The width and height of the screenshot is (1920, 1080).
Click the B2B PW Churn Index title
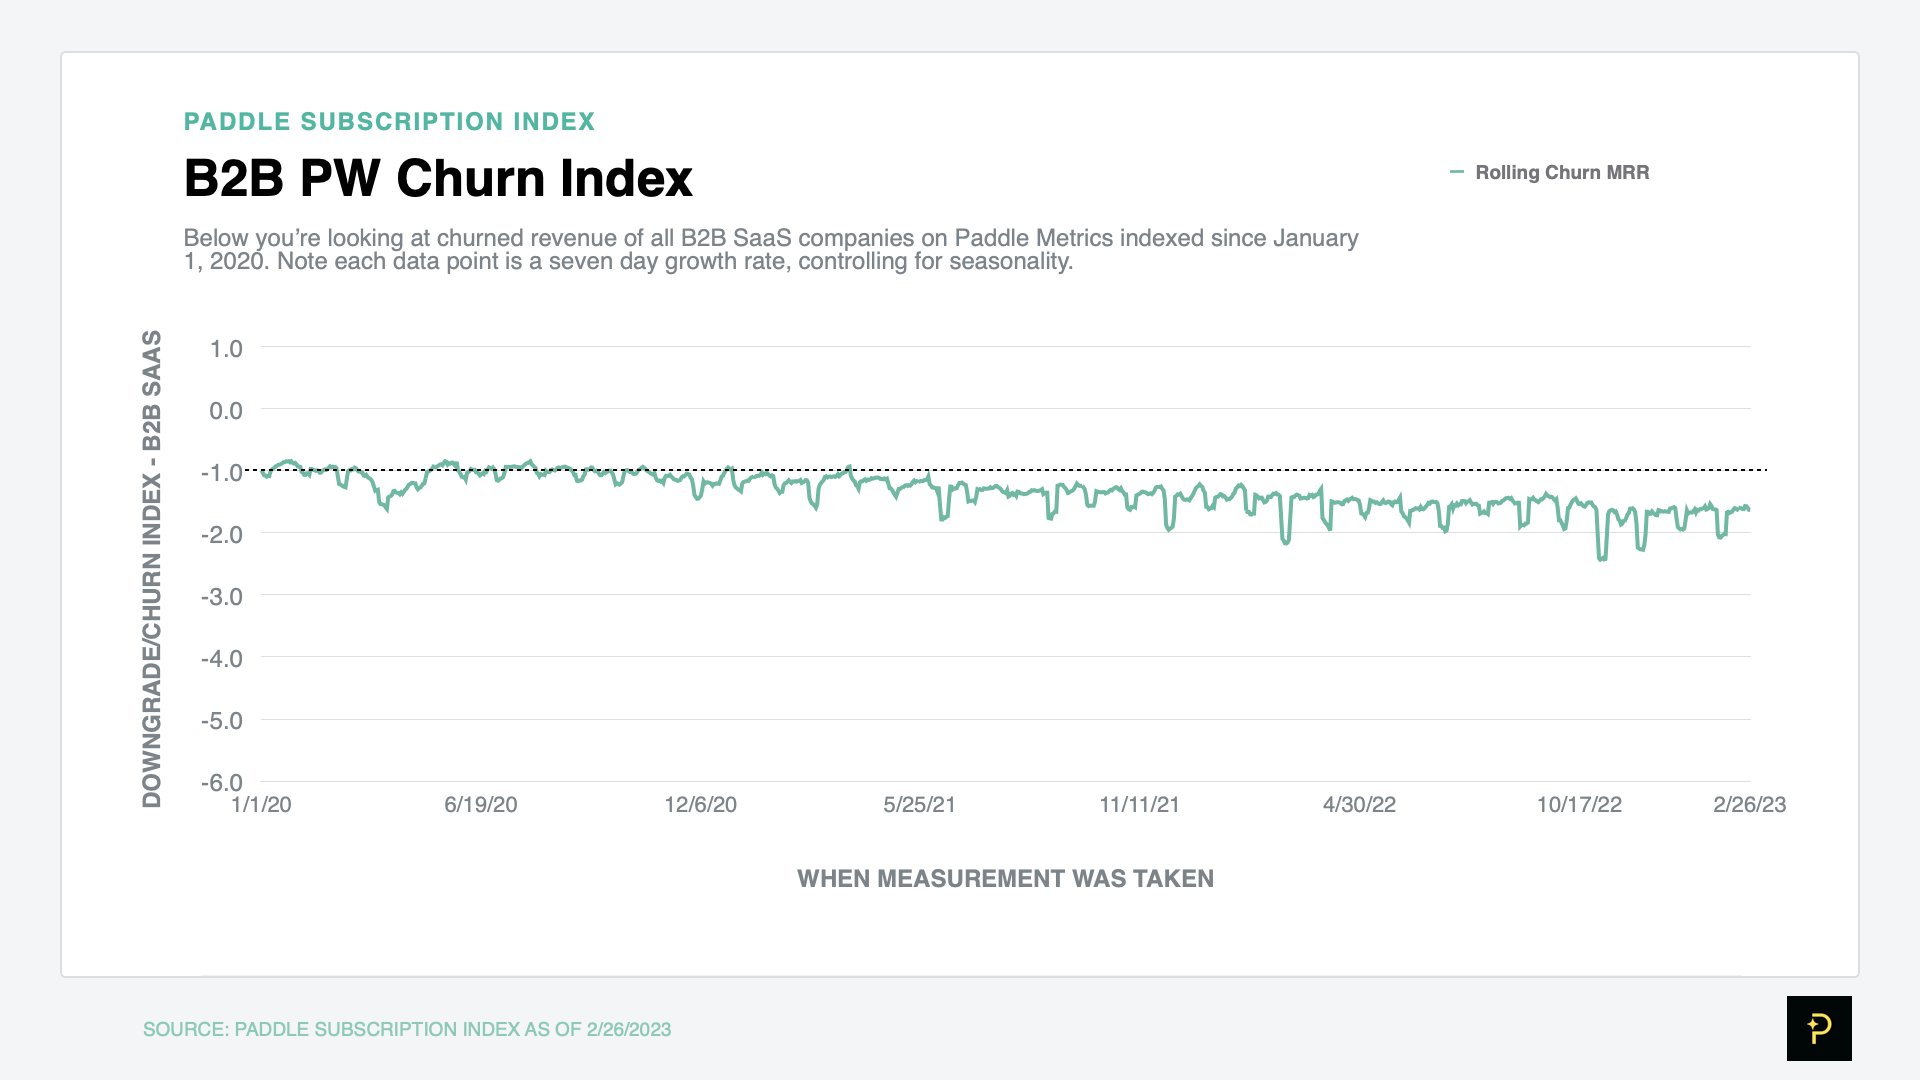click(438, 179)
